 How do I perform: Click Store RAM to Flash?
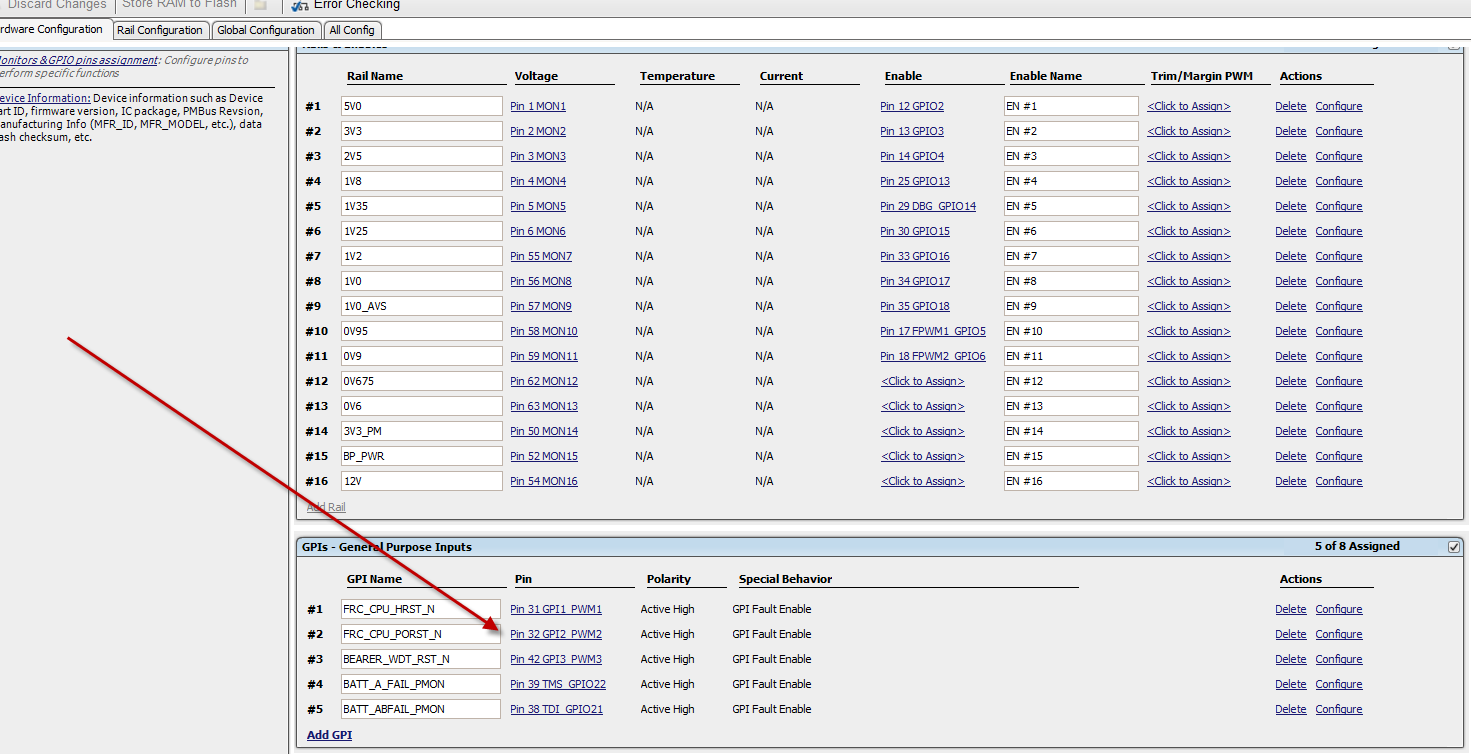point(180,5)
